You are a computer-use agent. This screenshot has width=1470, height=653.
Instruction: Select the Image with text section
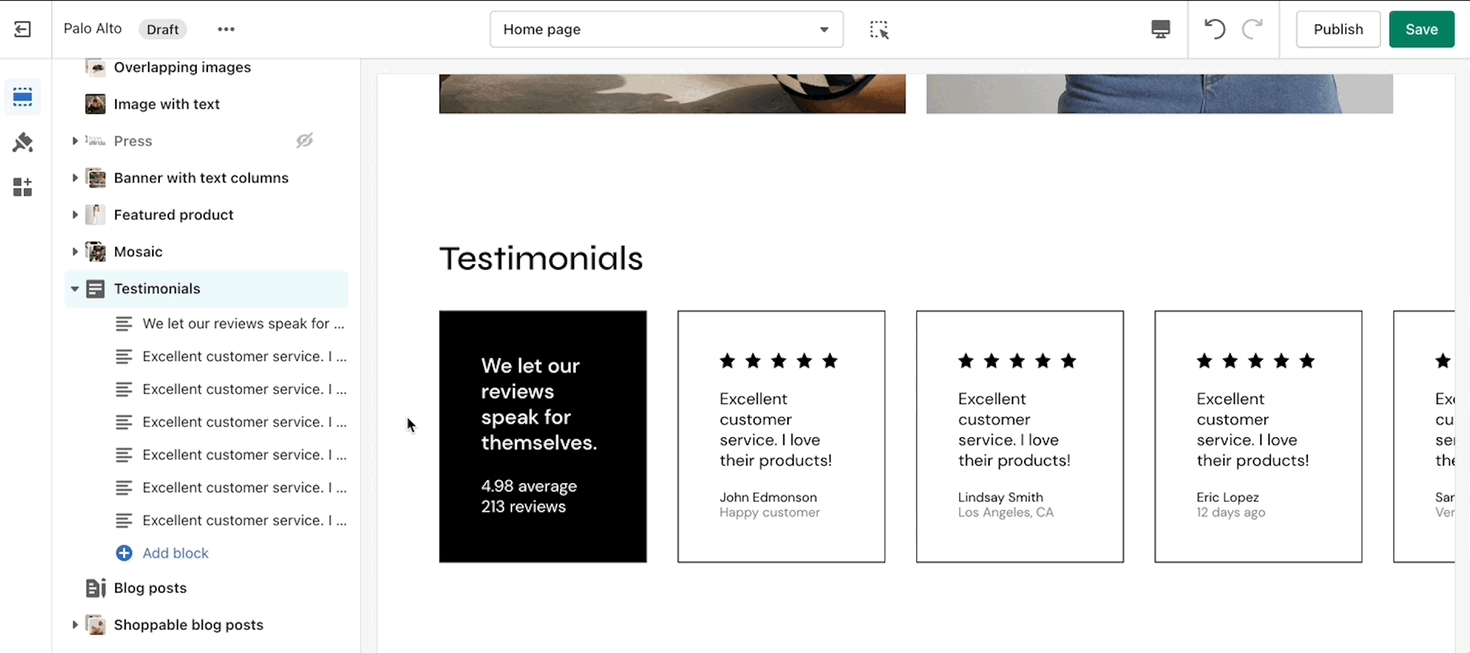pos(166,104)
